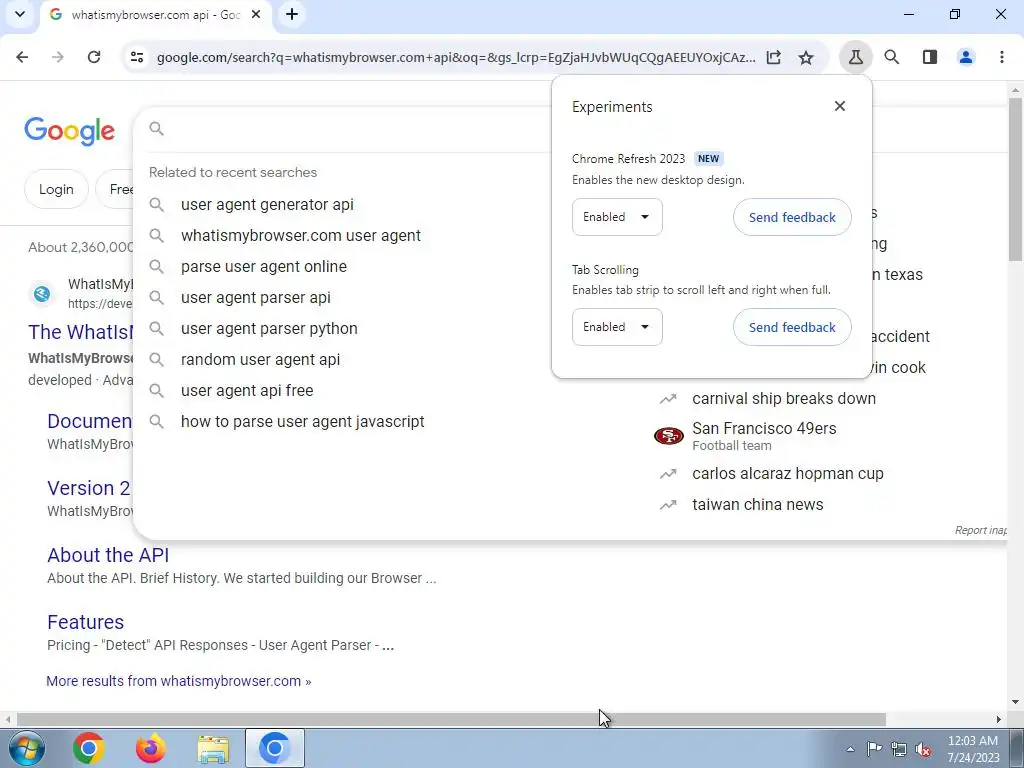
Task: Click the horizontal scrollbar right arrow
Action: click(x=999, y=720)
